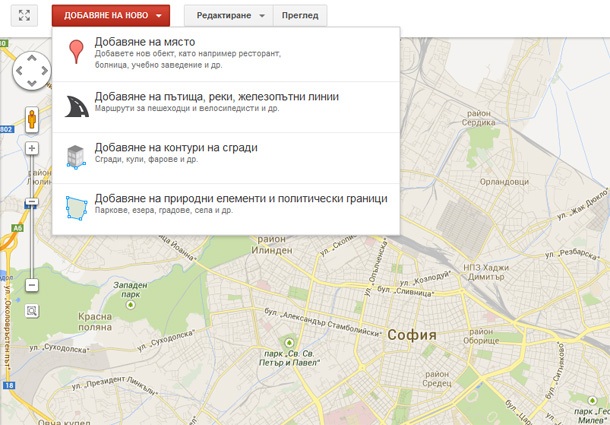Click the ул. Президент Линкълн street label
Image resolution: width=610 pixels, height=425 pixels.
click(114, 385)
